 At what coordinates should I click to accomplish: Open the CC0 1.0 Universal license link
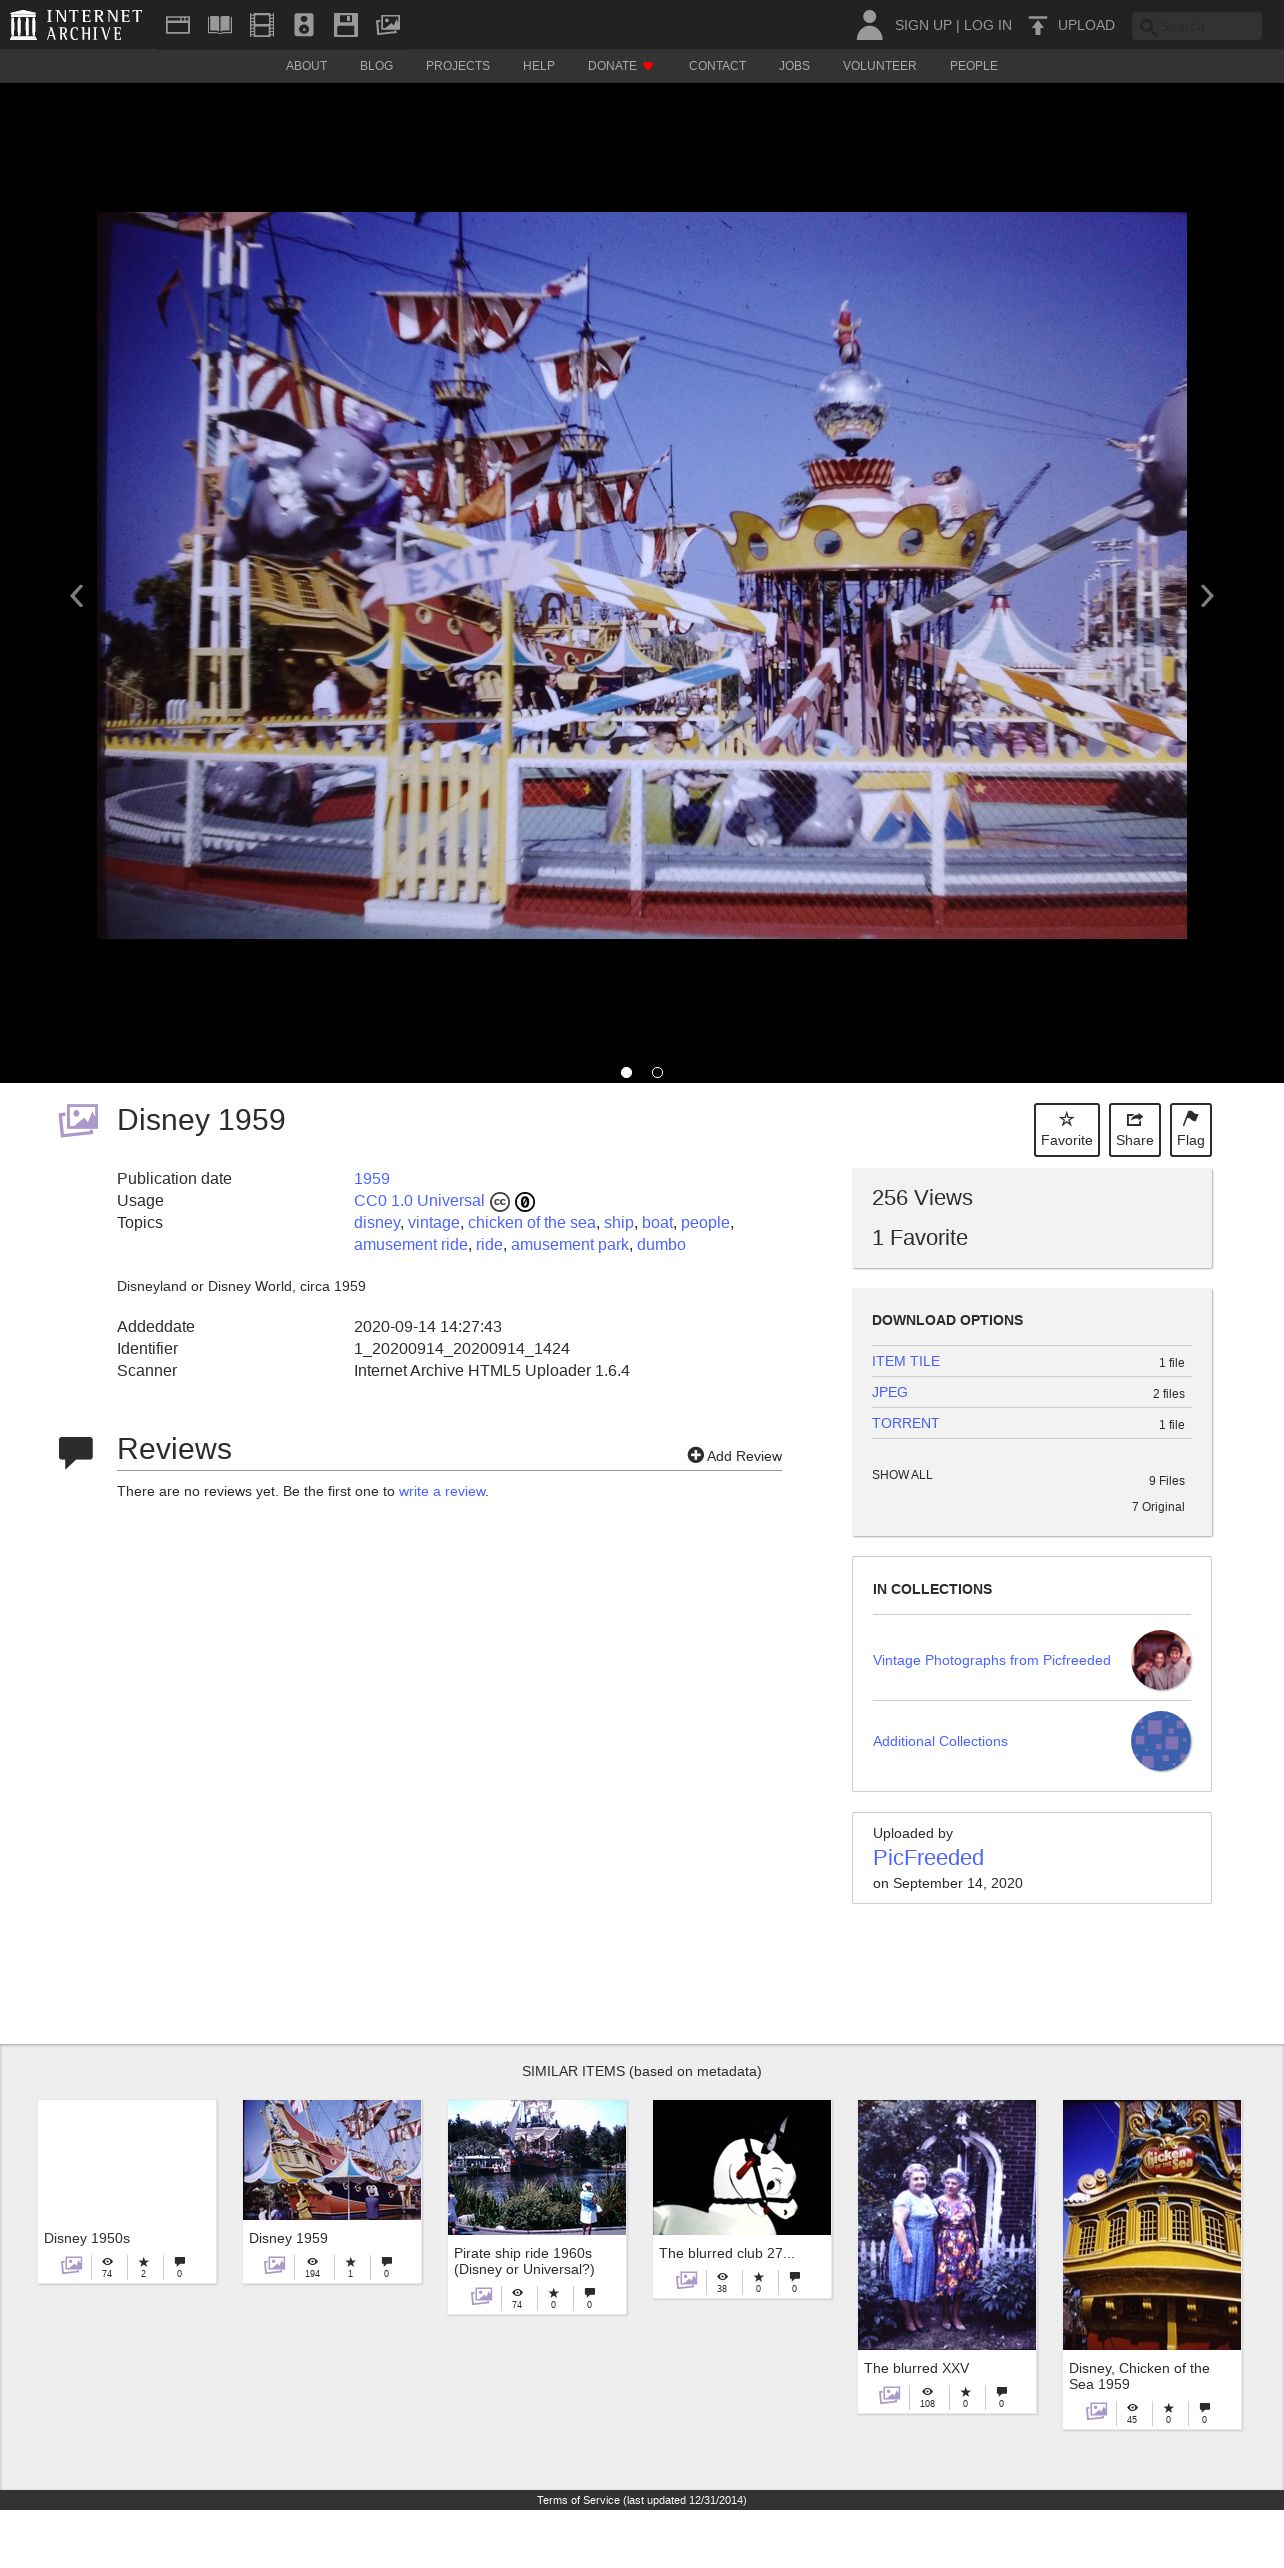tap(419, 1200)
